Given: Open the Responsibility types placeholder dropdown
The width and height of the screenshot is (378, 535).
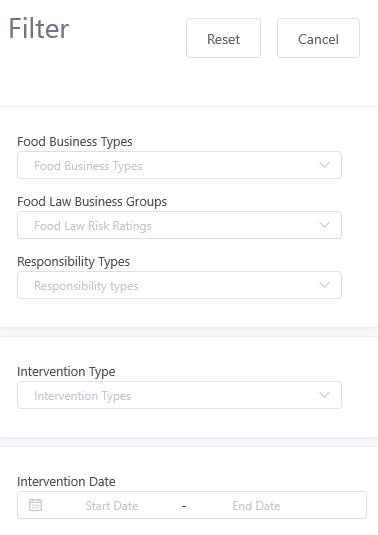Looking at the screenshot, I should (x=179, y=285).
